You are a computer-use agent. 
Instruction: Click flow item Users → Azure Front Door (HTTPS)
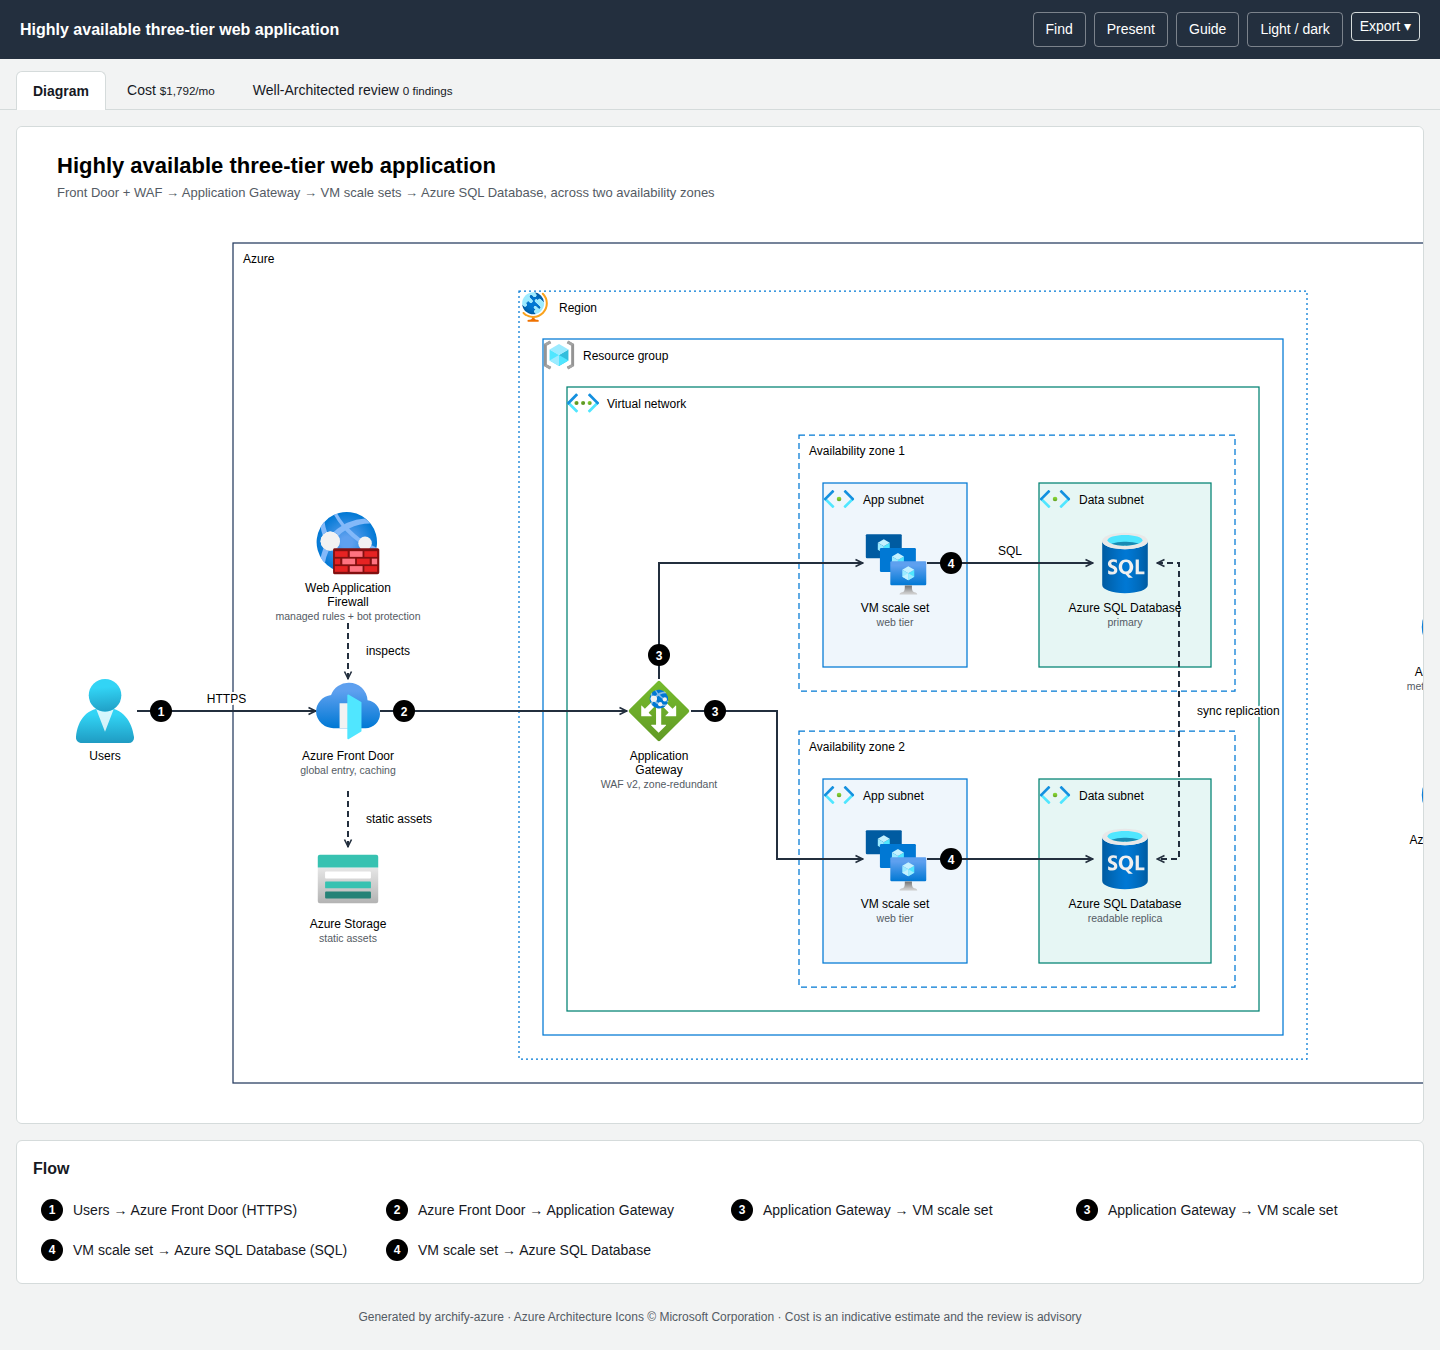[169, 1210]
